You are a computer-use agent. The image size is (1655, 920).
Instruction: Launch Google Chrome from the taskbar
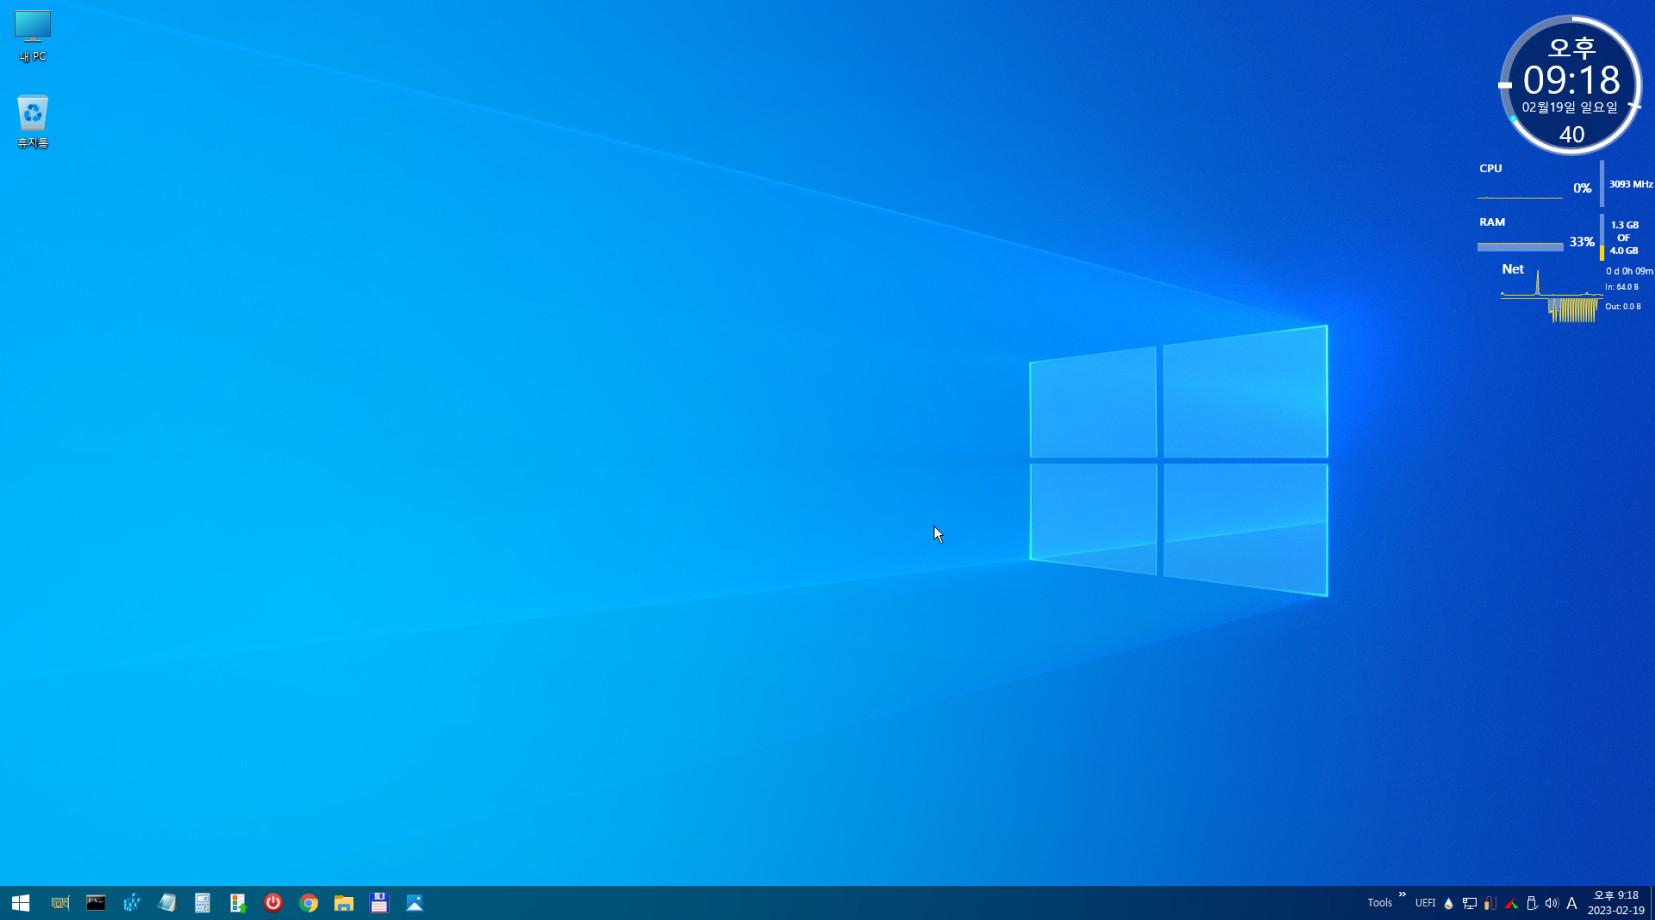pos(308,903)
